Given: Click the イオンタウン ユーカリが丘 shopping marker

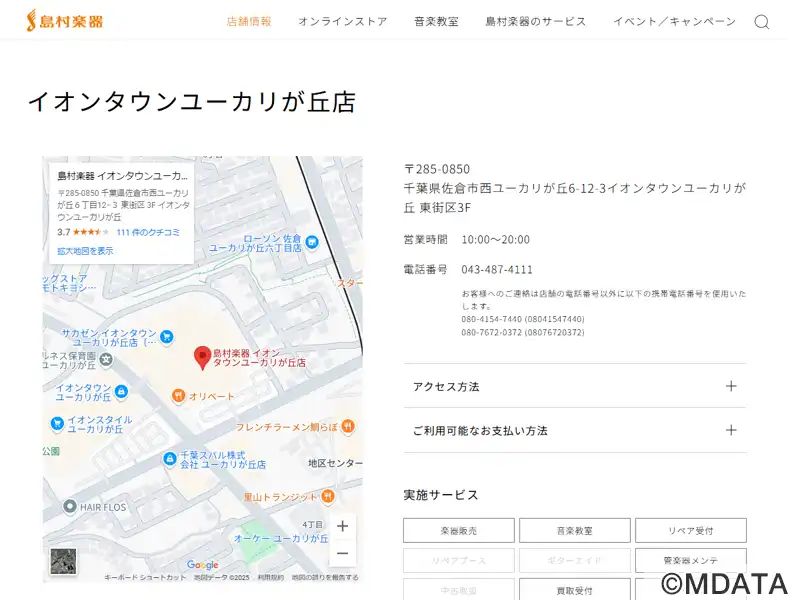Looking at the screenshot, I should (121, 391).
